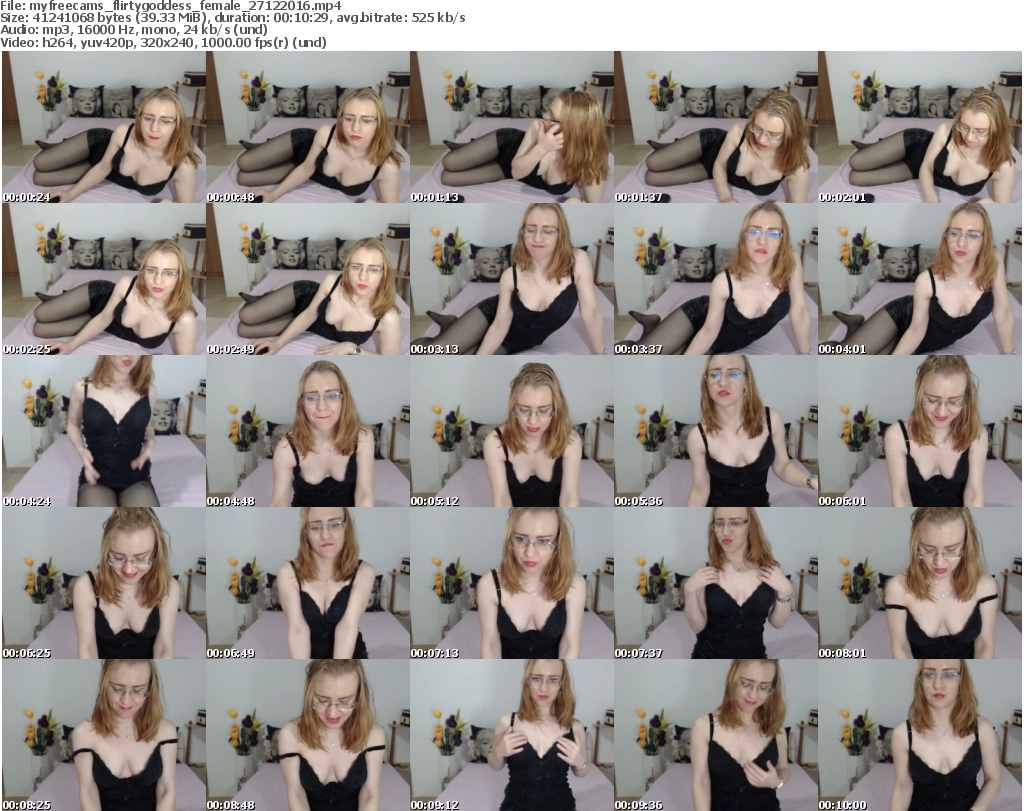The height and width of the screenshot is (811, 1024).
Task: Open the frame marked 00:06:25
Action: pyautogui.click(x=103, y=583)
